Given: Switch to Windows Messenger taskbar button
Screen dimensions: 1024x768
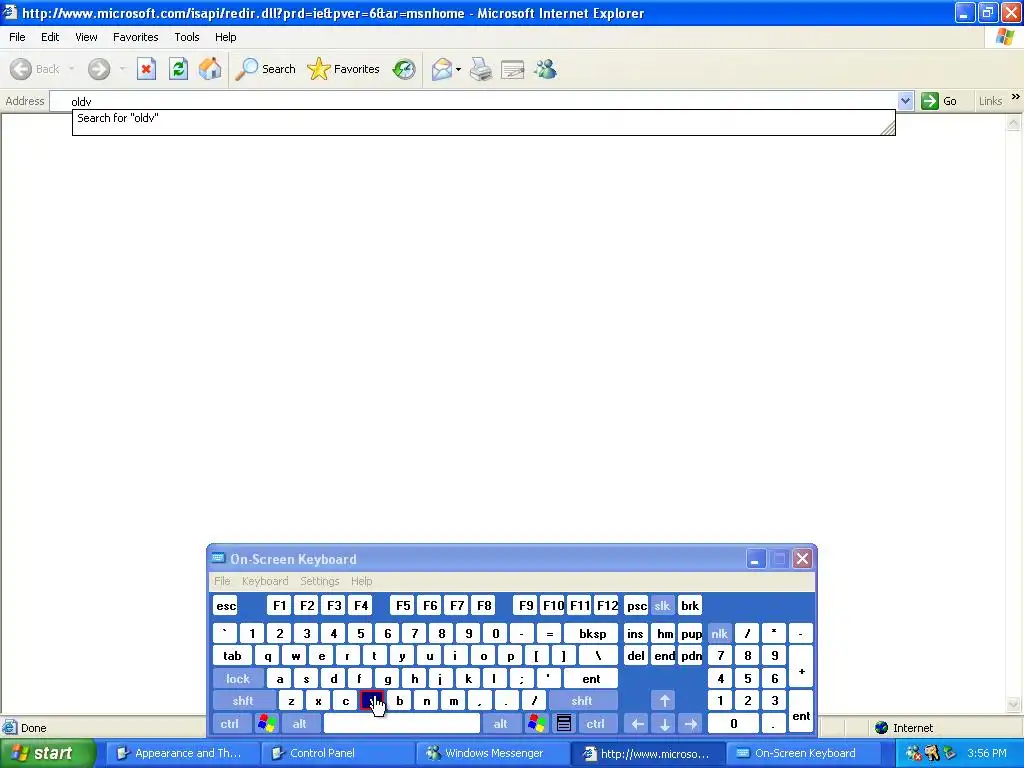Looking at the screenshot, I should point(494,753).
